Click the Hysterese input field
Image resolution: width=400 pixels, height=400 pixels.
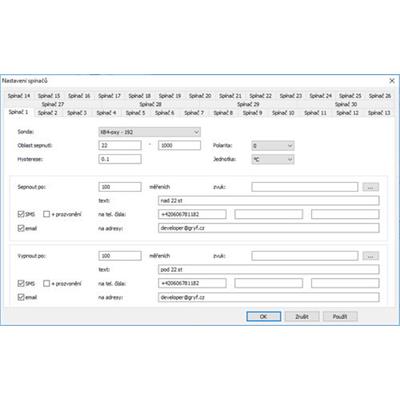click(x=120, y=159)
